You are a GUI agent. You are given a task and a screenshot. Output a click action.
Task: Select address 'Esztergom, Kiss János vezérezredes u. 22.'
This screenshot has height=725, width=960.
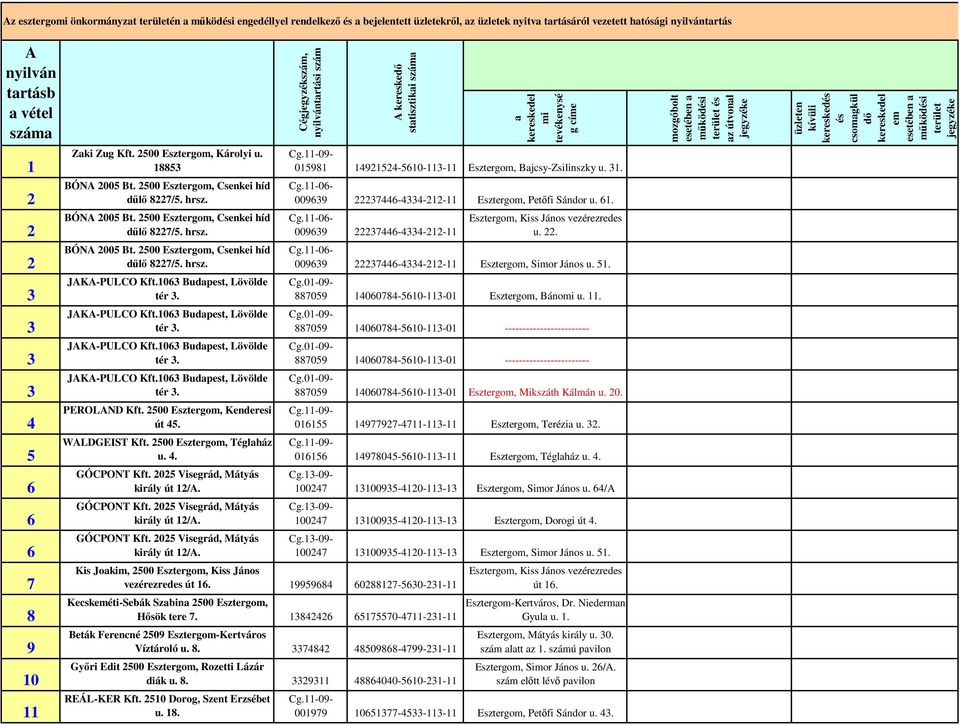coord(546,225)
